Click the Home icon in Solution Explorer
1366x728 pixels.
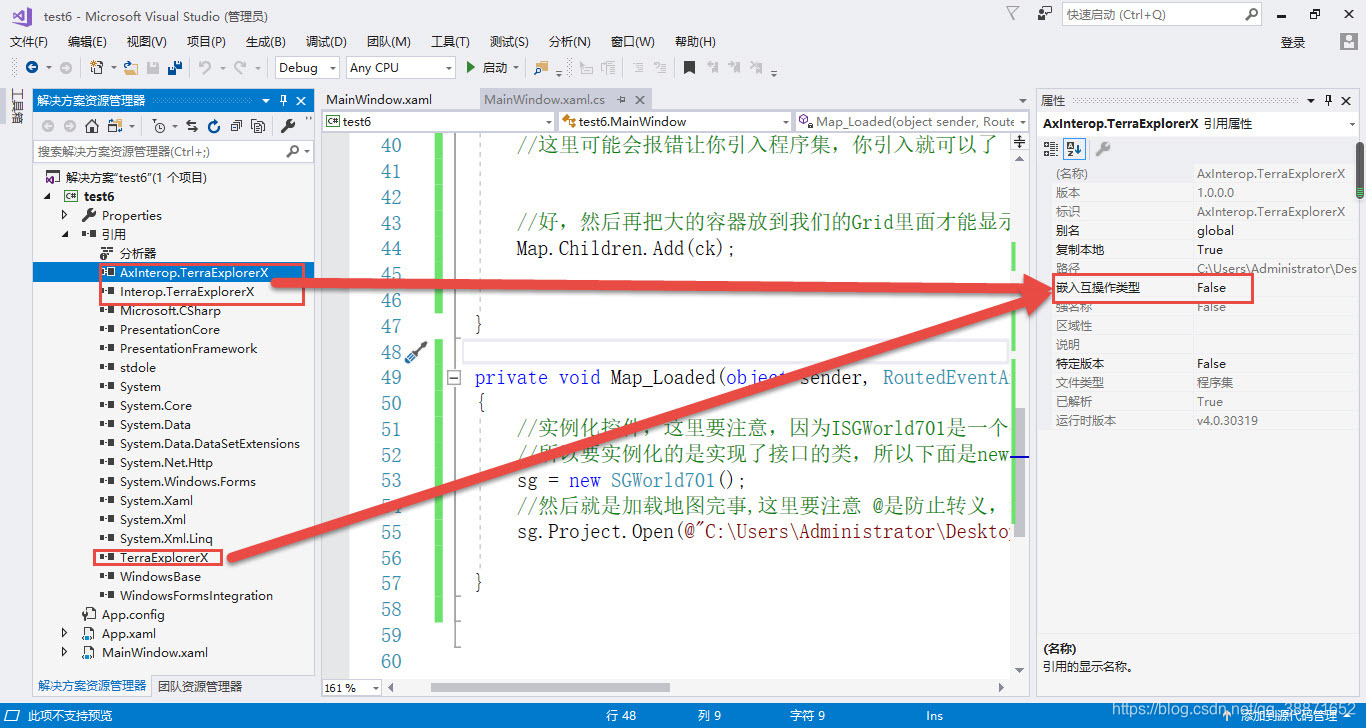pos(92,126)
